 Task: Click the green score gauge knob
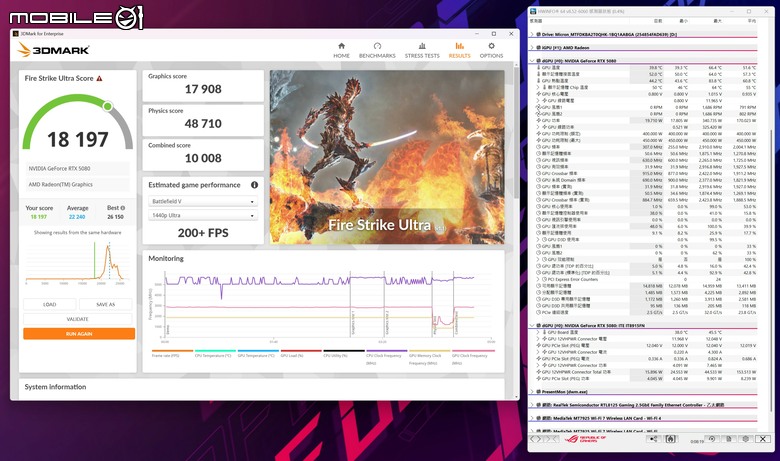point(107,106)
